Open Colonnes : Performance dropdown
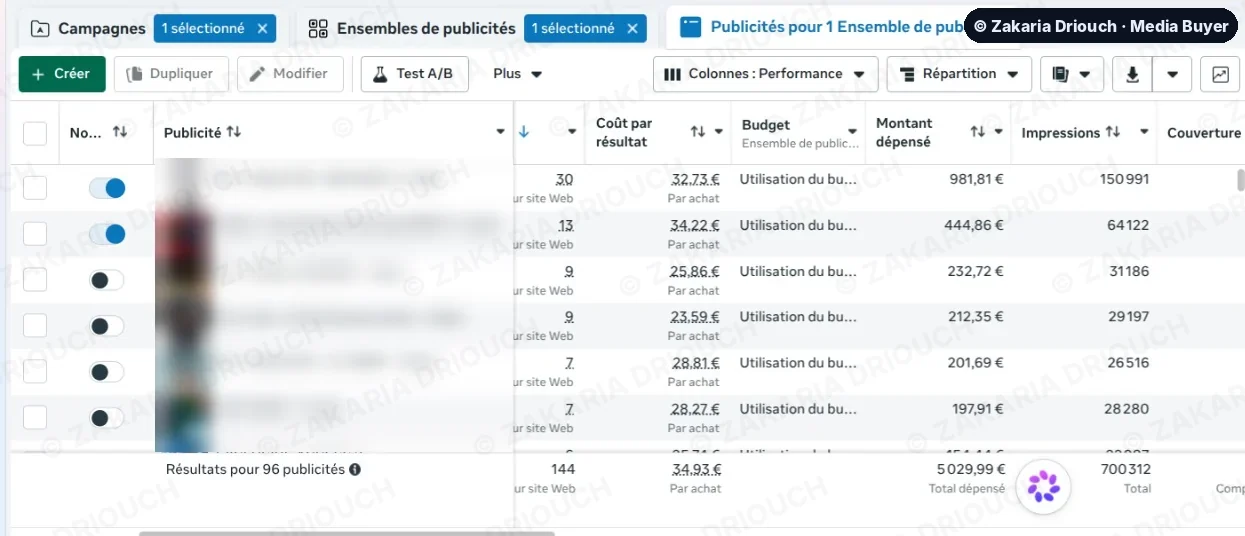Screen dimensions: 1245x536 pos(766,74)
